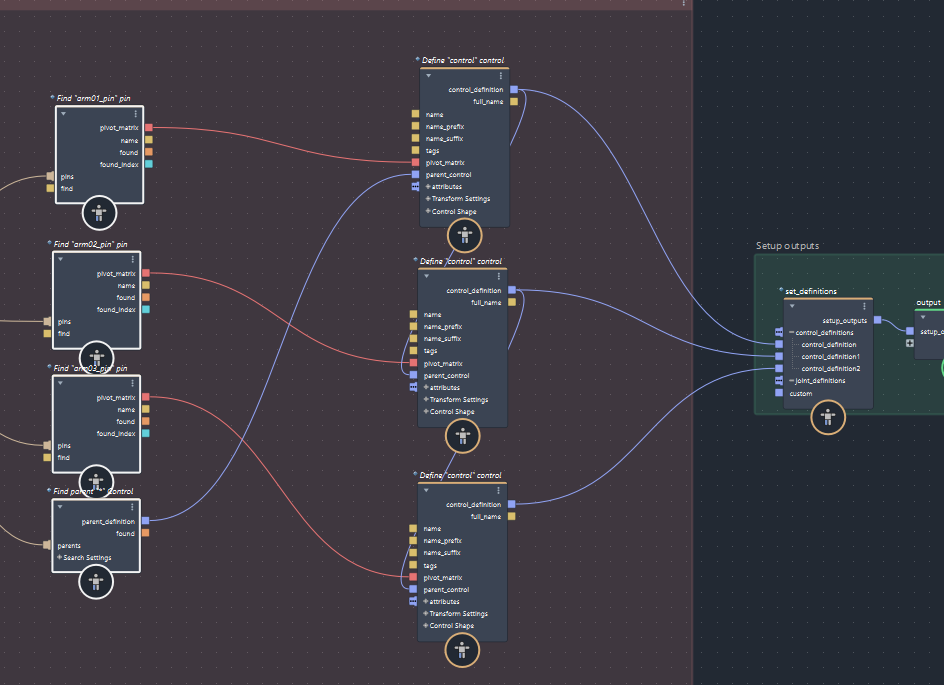Select the Setup outputs group title
The image size is (944, 685).
(787, 246)
